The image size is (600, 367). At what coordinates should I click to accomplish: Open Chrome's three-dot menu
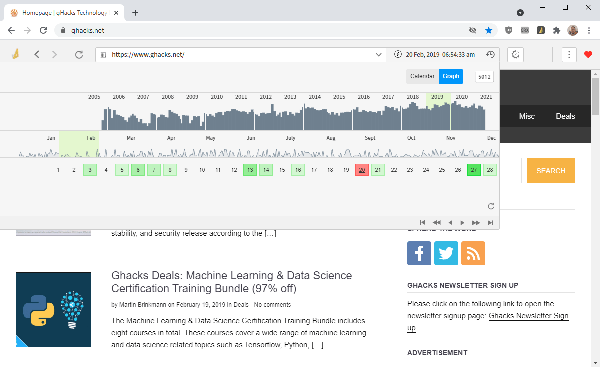(x=589, y=30)
